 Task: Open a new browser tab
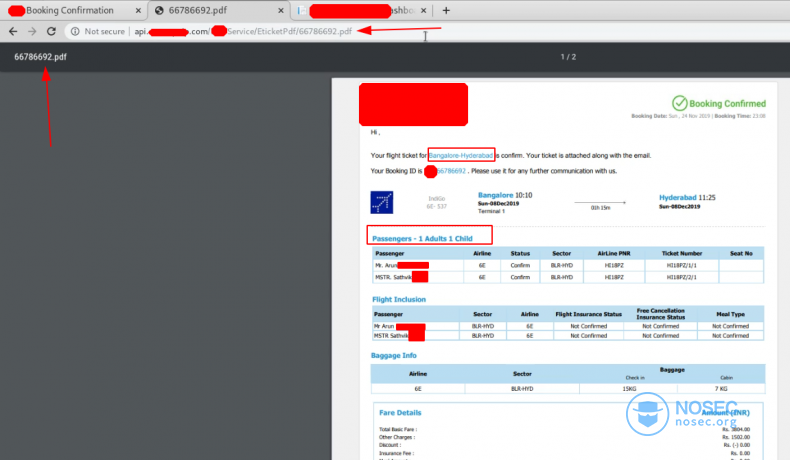click(446, 10)
